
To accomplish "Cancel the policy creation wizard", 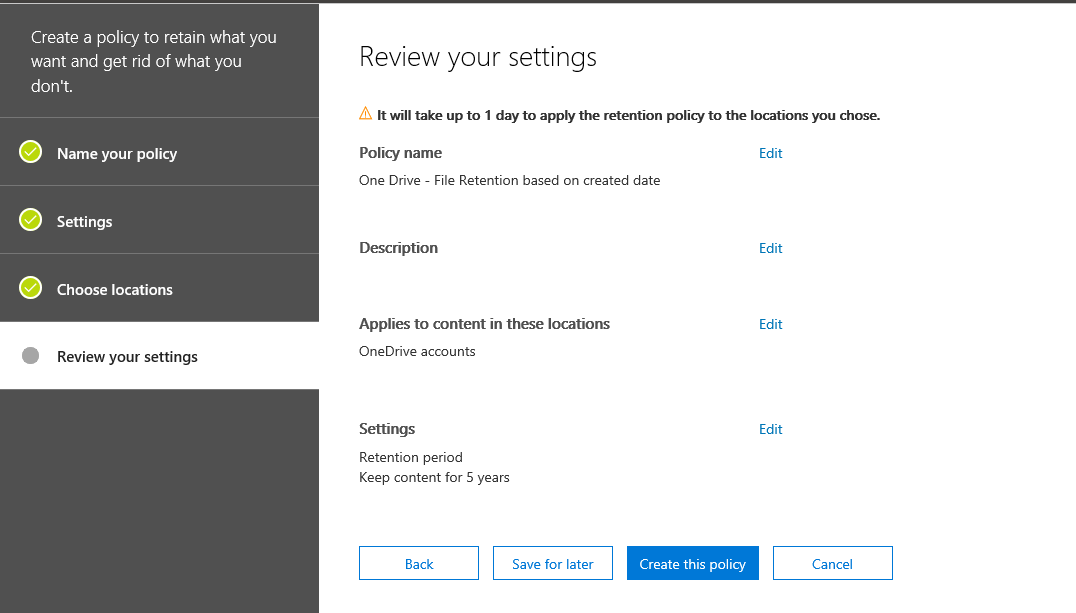I will [x=832, y=564].
